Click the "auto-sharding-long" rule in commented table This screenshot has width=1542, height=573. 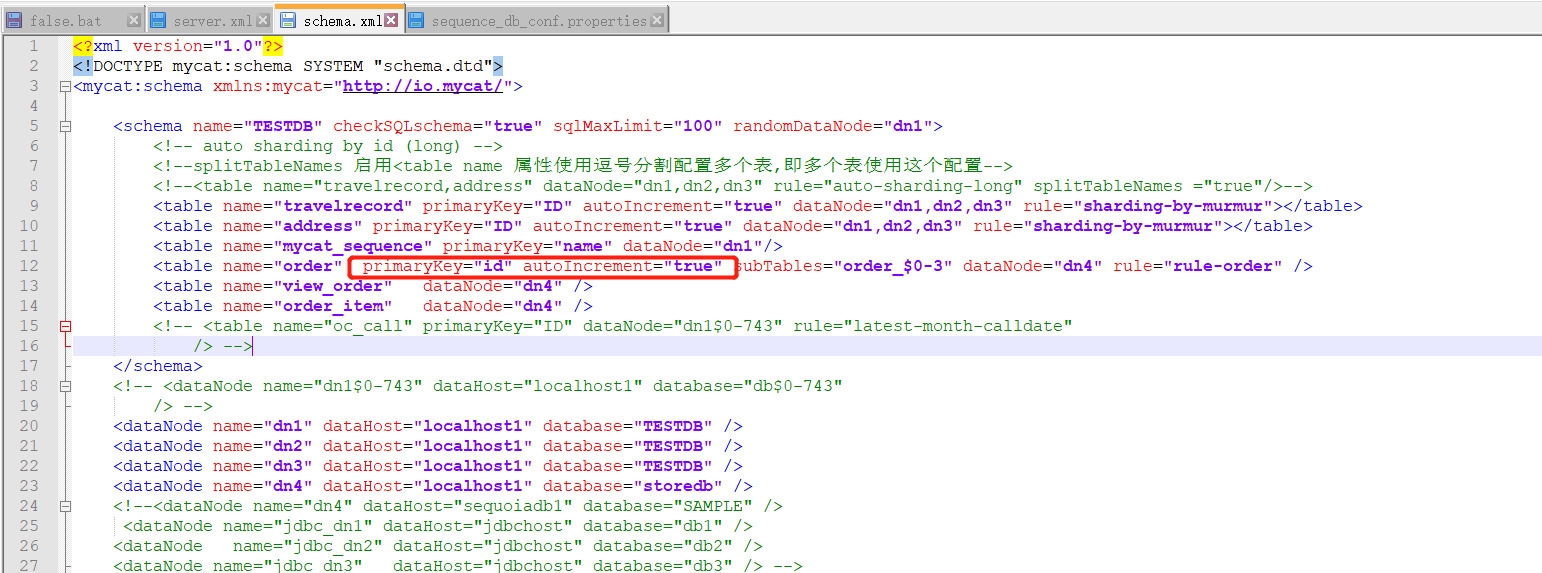pyautogui.click(x=923, y=186)
